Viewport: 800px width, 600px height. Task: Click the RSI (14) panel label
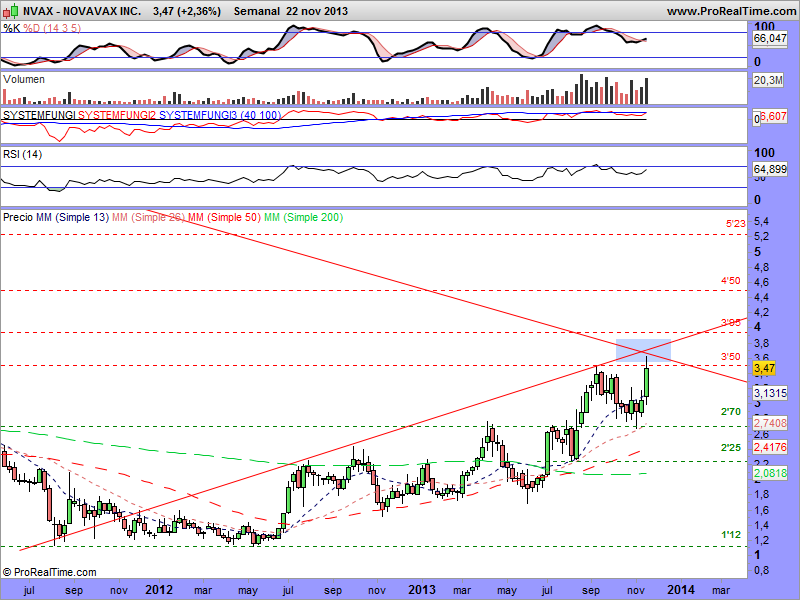(x=22, y=154)
